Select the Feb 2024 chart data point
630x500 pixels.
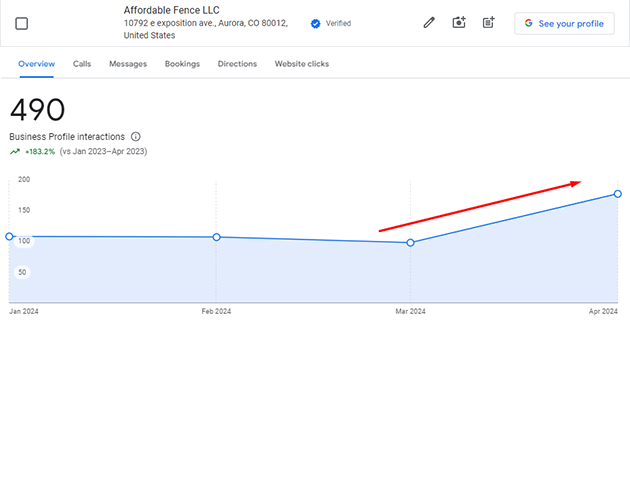216,237
